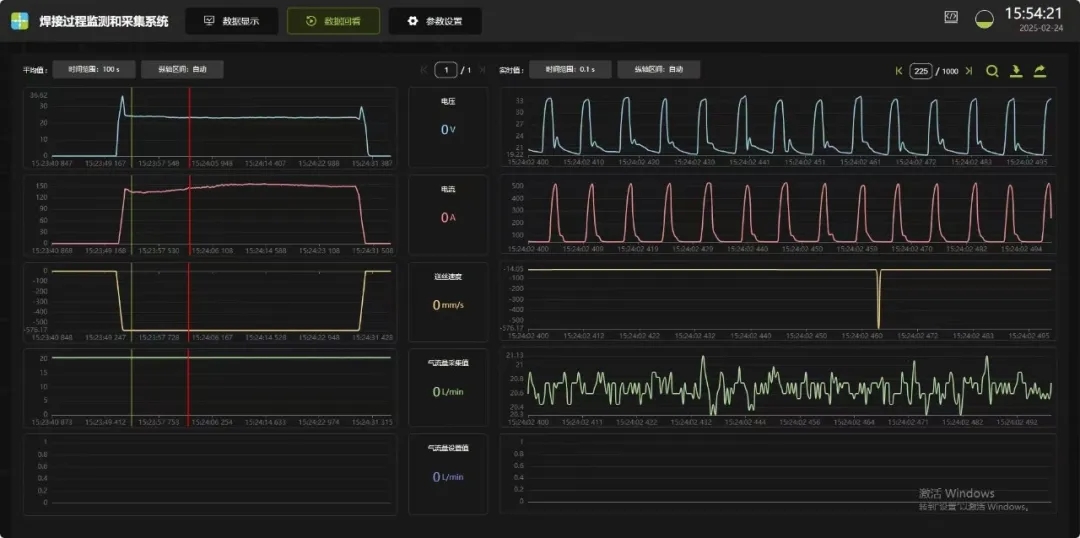
Task: Switch to 数据回看 tab
Action: tap(333, 21)
